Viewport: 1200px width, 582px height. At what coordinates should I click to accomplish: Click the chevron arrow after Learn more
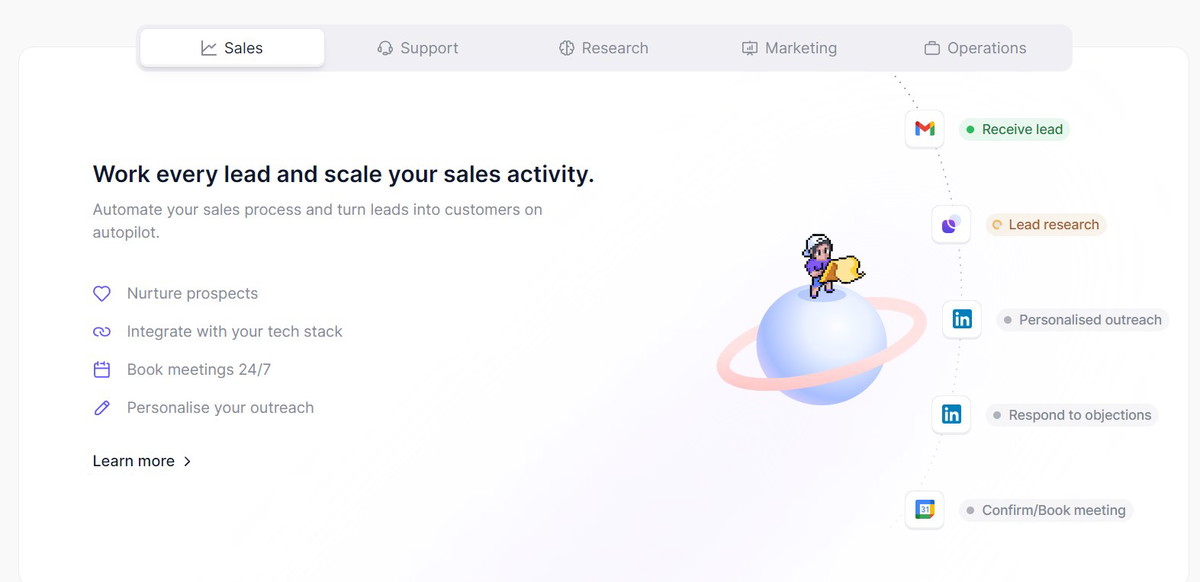pyautogui.click(x=187, y=462)
